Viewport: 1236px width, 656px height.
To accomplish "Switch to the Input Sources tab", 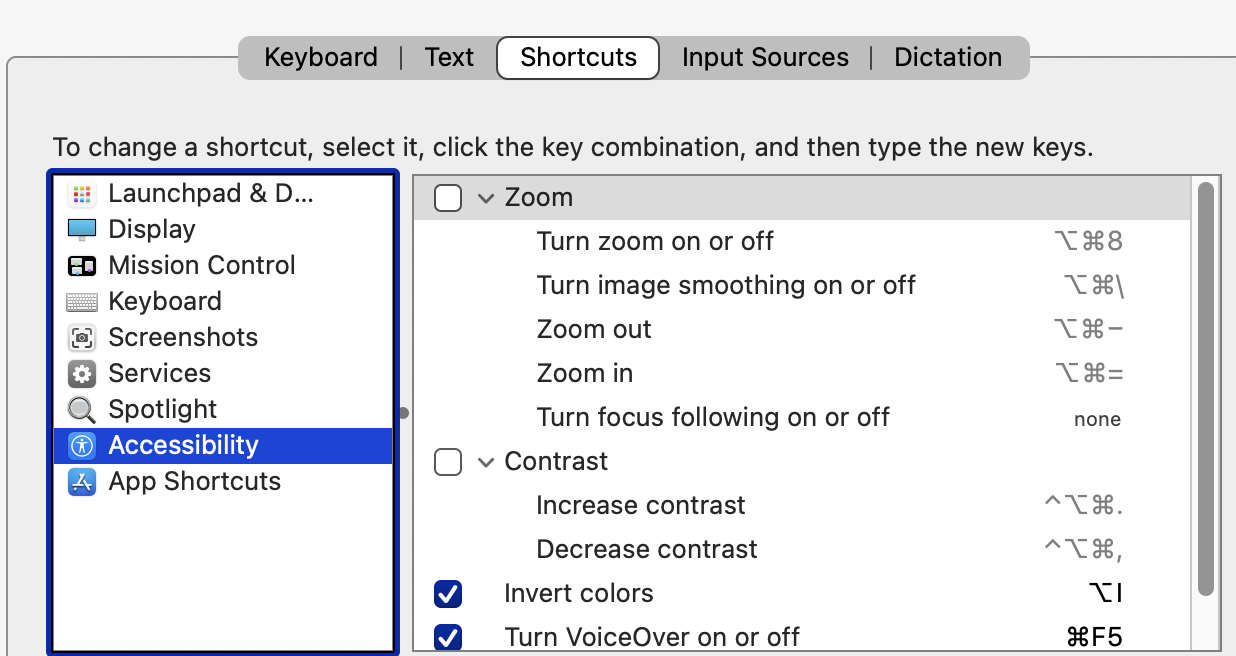I will [x=765, y=58].
